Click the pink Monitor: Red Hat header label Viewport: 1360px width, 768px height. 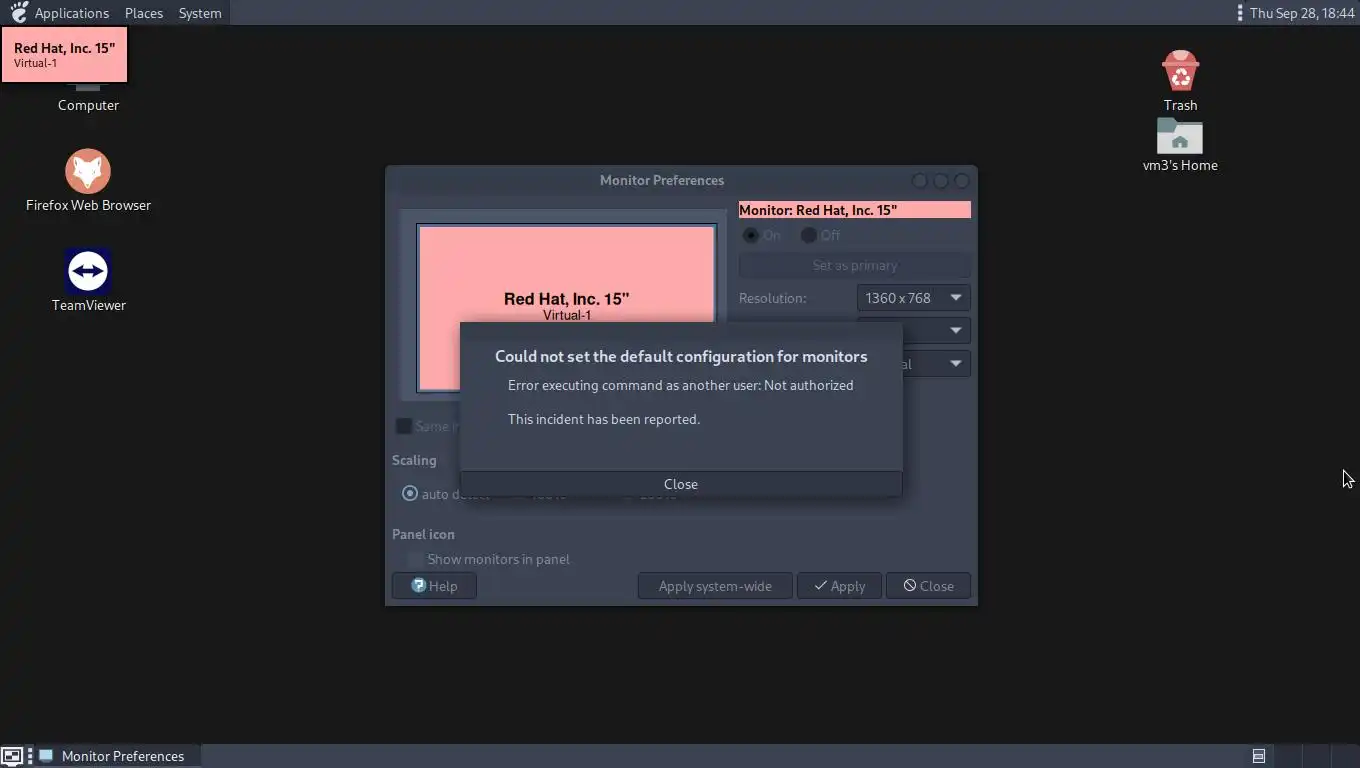(855, 210)
